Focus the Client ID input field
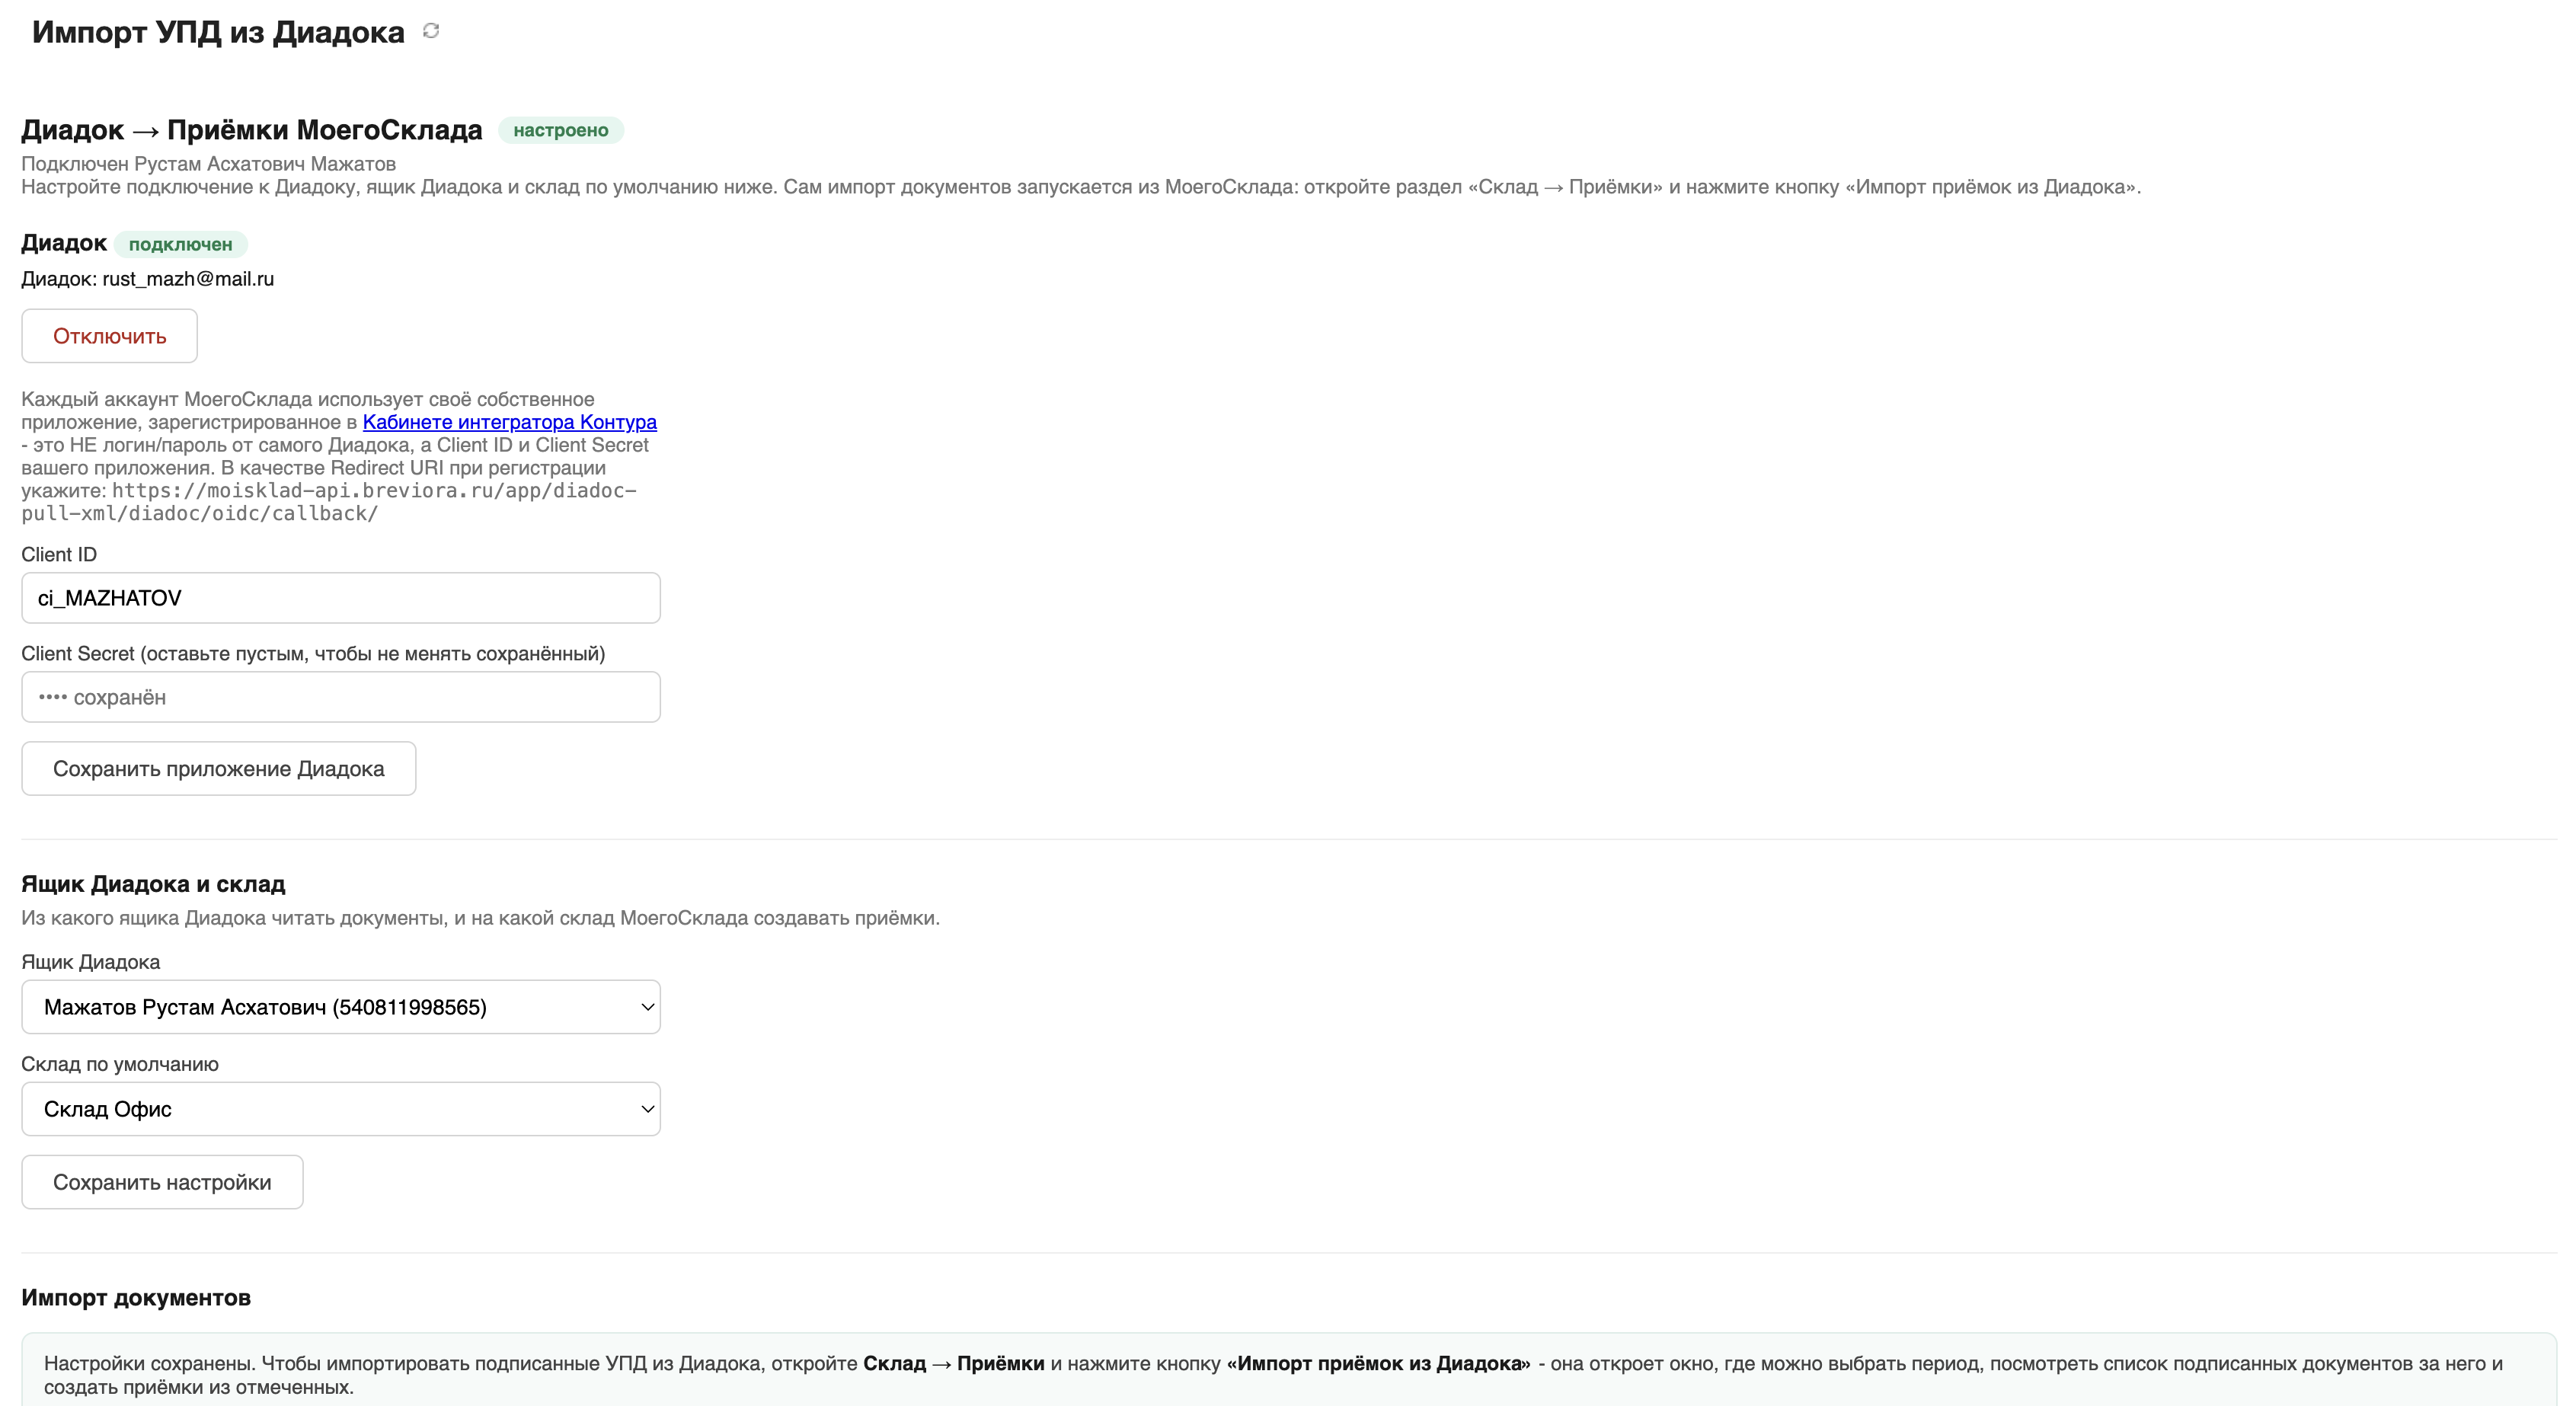The image size is (2576, 1406). pos(341,598)
